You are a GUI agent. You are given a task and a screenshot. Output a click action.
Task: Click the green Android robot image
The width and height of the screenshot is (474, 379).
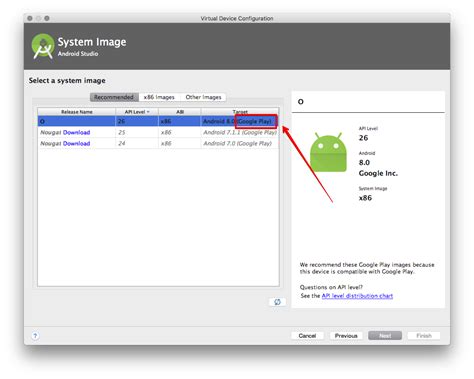click(328, 152)
